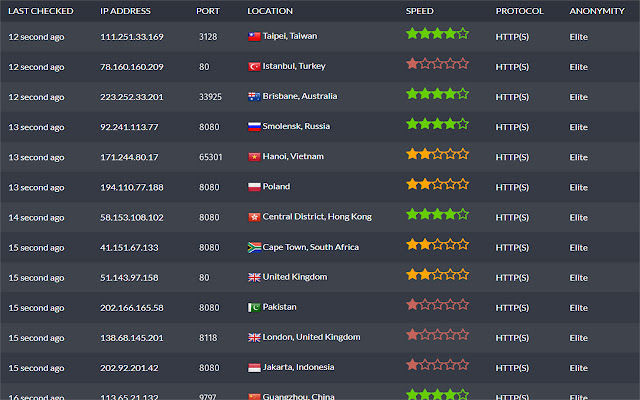Sort by LAST CHECKED column header
The image size is (640, 400).
[x=41, y=11]
